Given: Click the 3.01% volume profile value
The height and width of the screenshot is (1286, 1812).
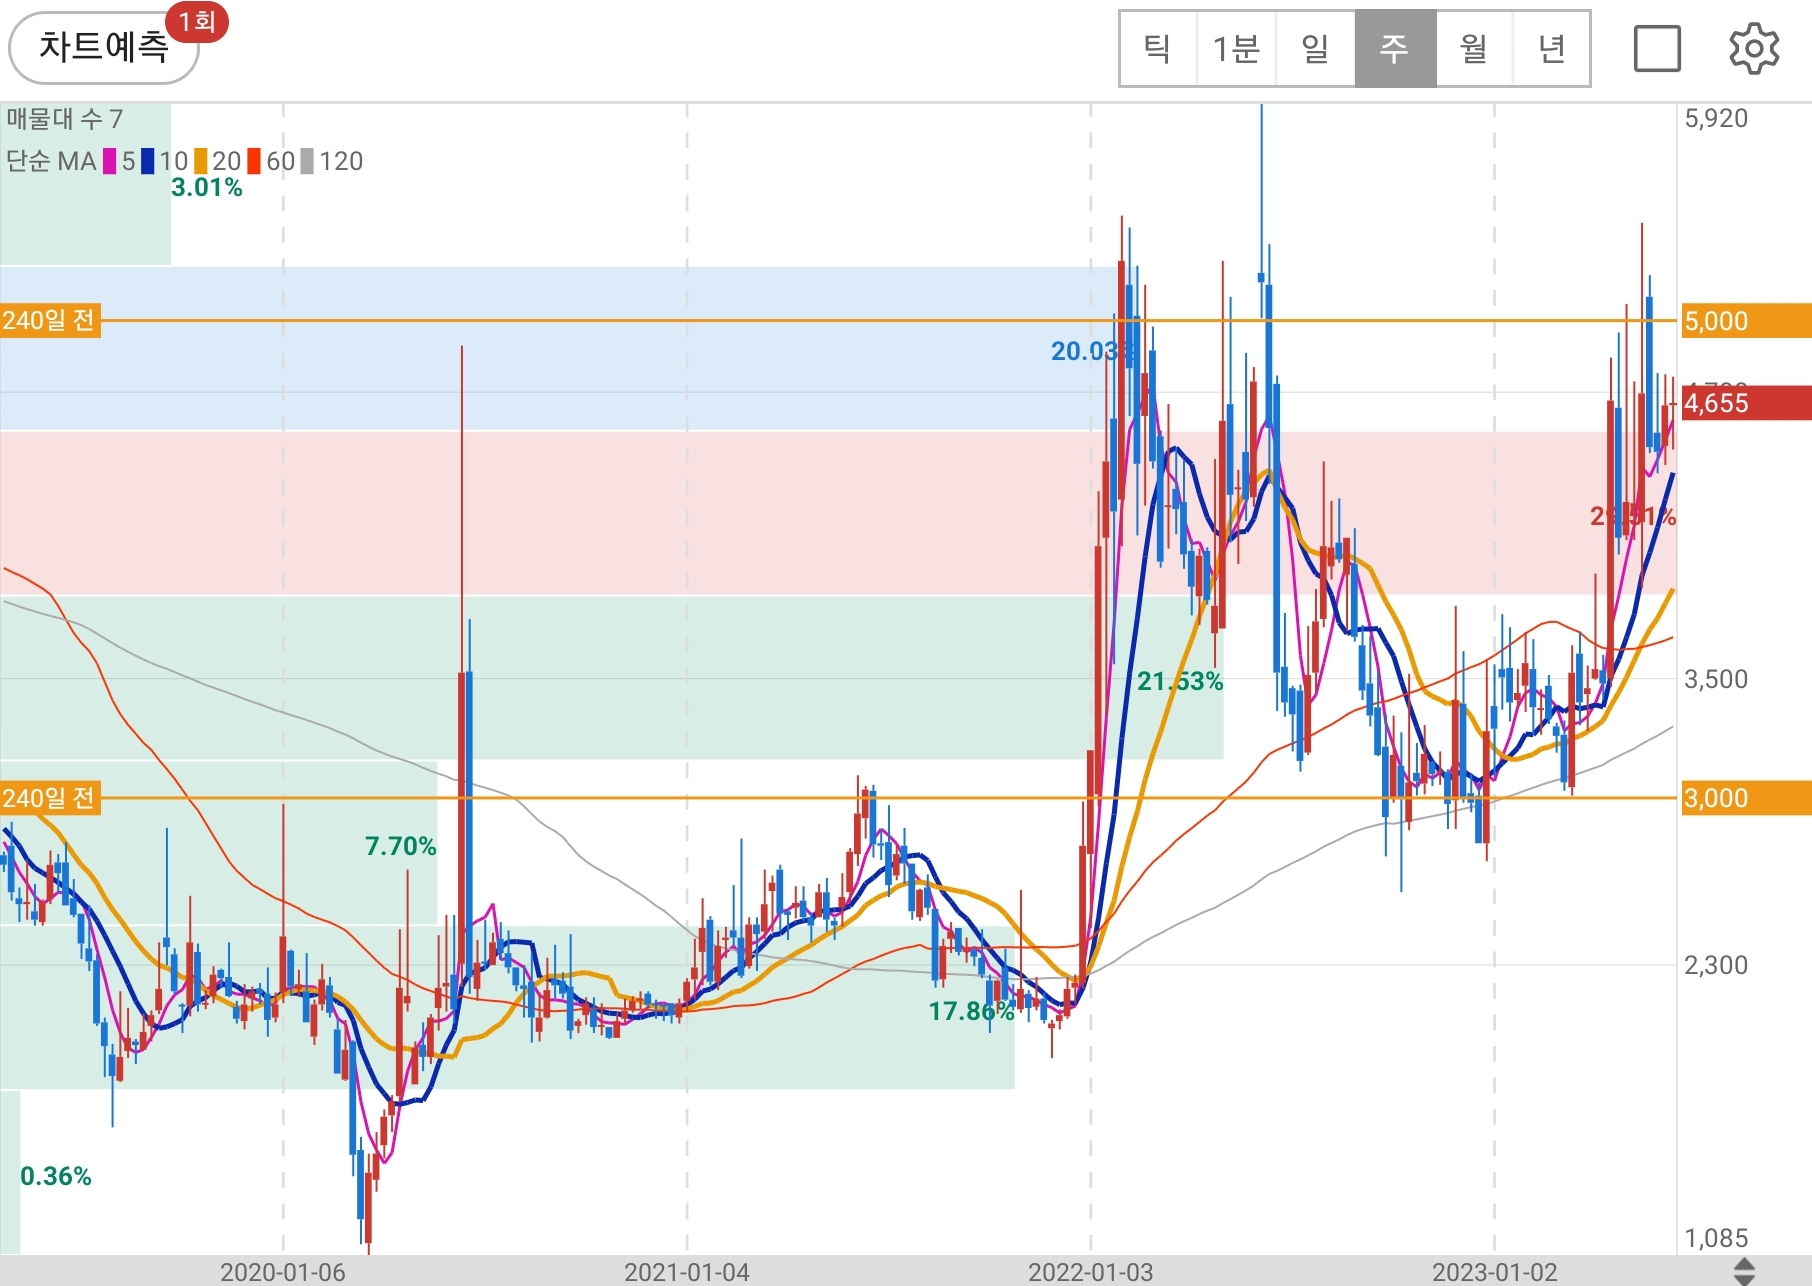Looking at the screenshot, I should tap(207, 187).
